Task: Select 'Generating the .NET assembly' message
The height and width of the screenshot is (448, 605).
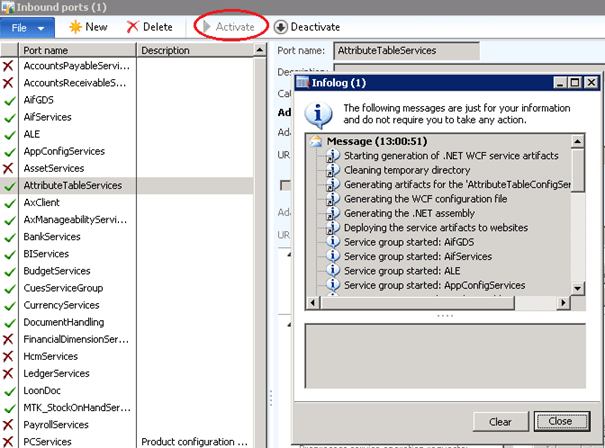Action: pos(409,213)
